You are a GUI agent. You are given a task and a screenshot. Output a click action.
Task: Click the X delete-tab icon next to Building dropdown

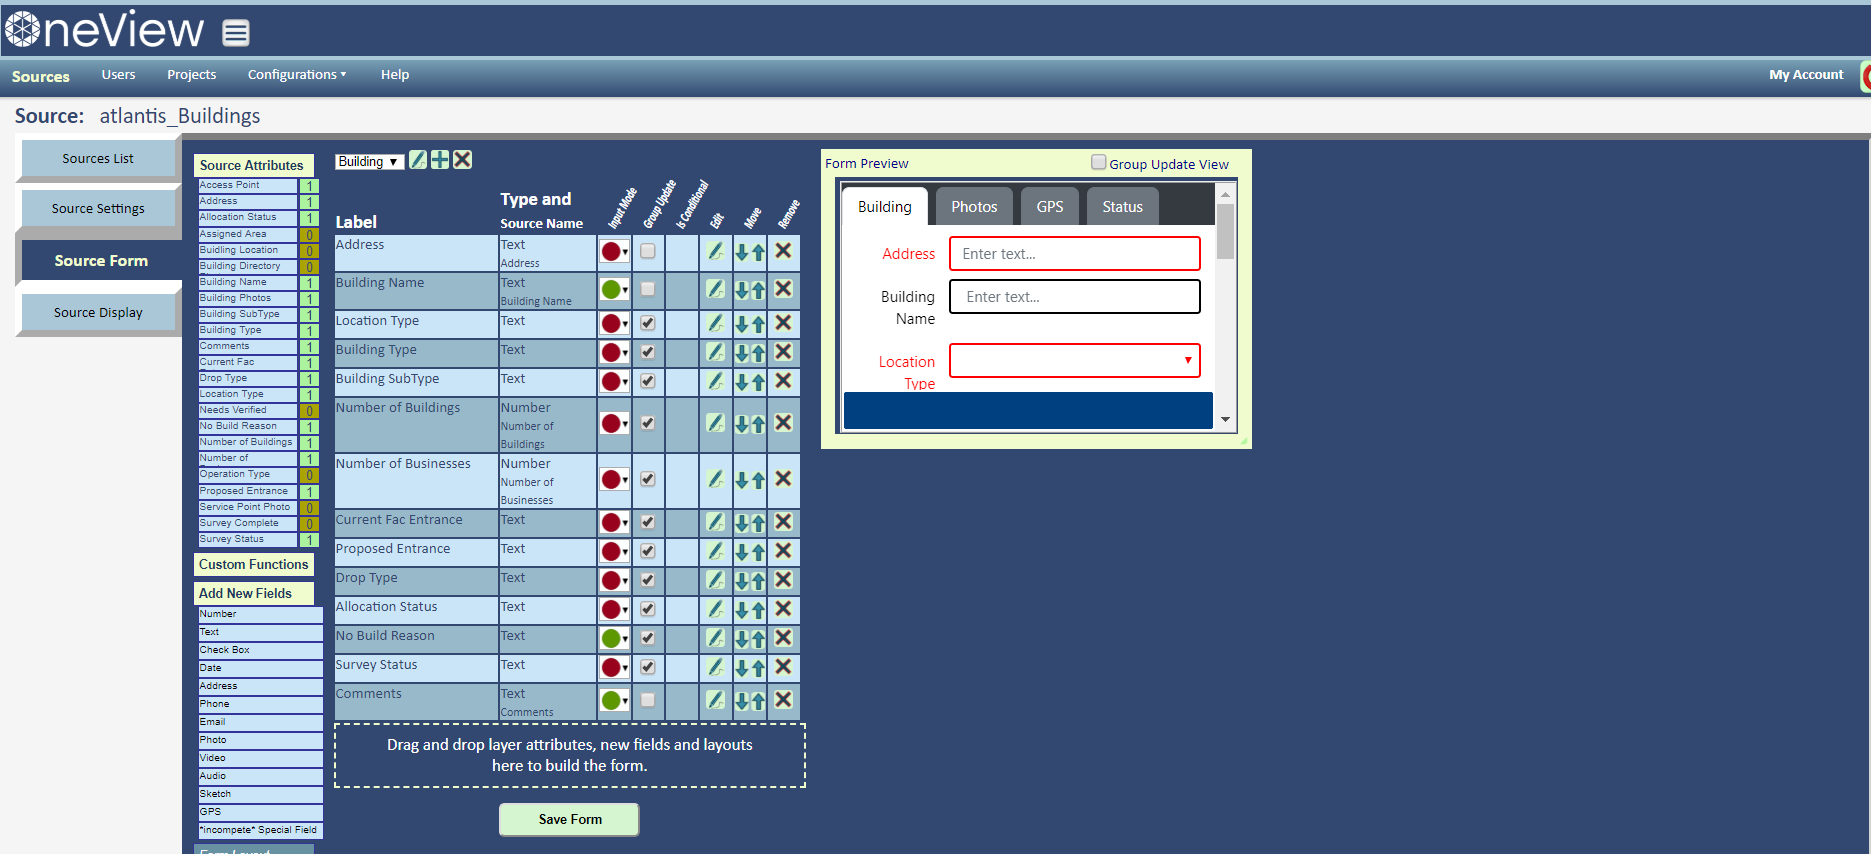click(462, 160)
